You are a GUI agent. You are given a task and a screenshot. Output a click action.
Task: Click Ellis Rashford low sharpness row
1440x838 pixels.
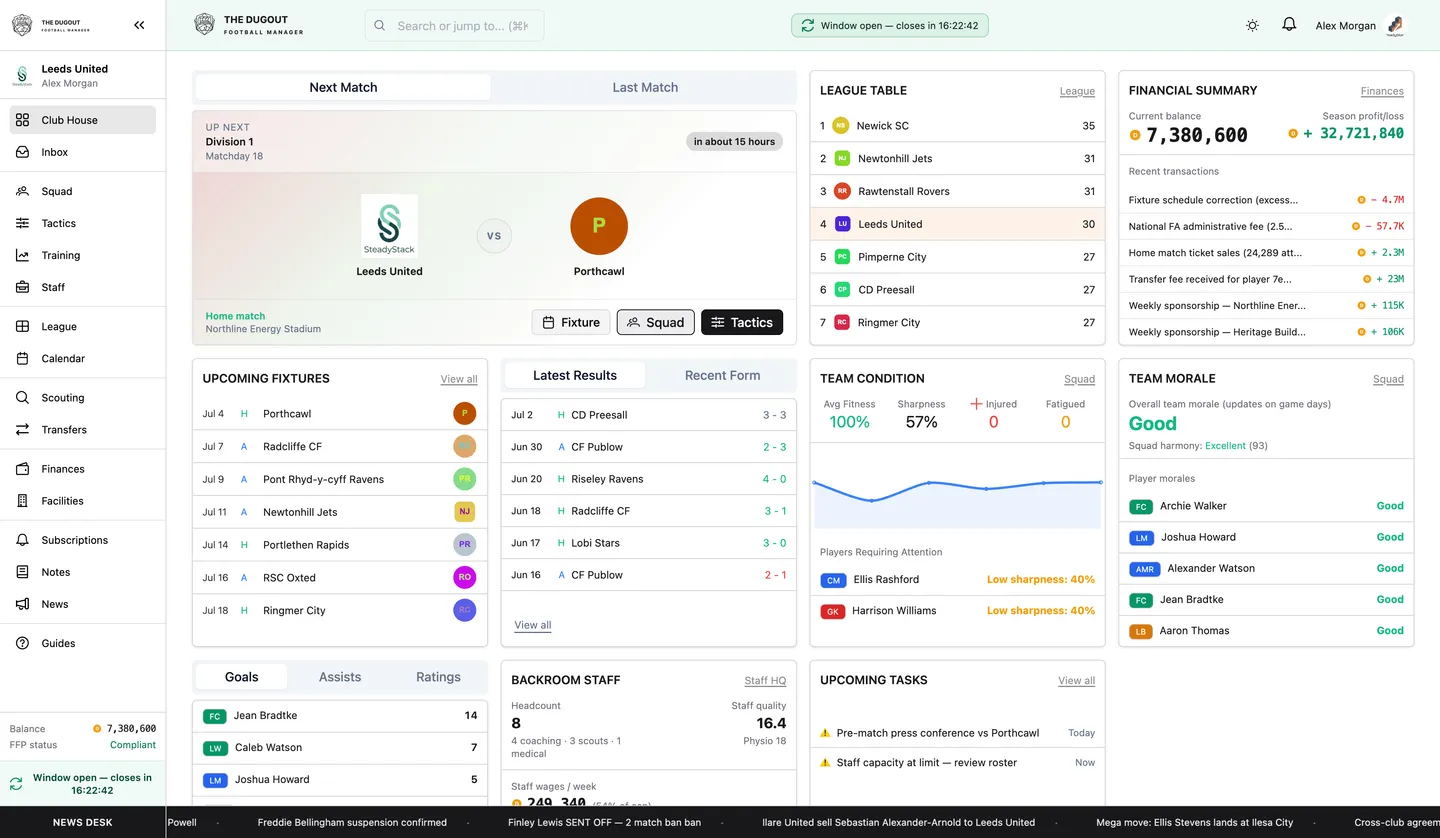pyautogui.click(x=957, y=579)
